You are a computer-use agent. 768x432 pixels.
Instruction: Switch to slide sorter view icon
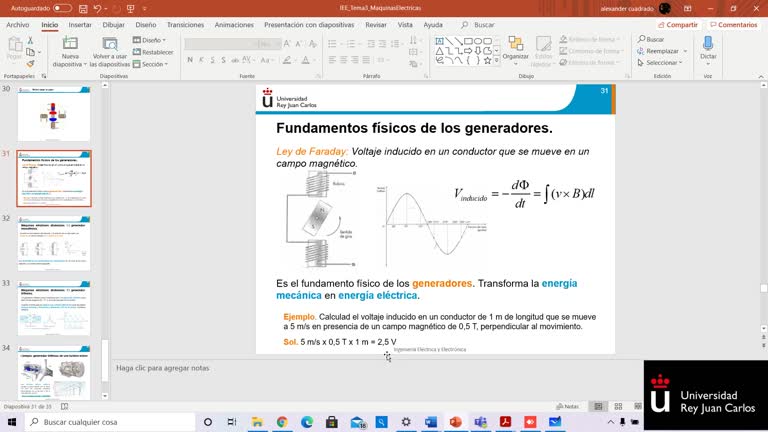[x=618, y=407]
